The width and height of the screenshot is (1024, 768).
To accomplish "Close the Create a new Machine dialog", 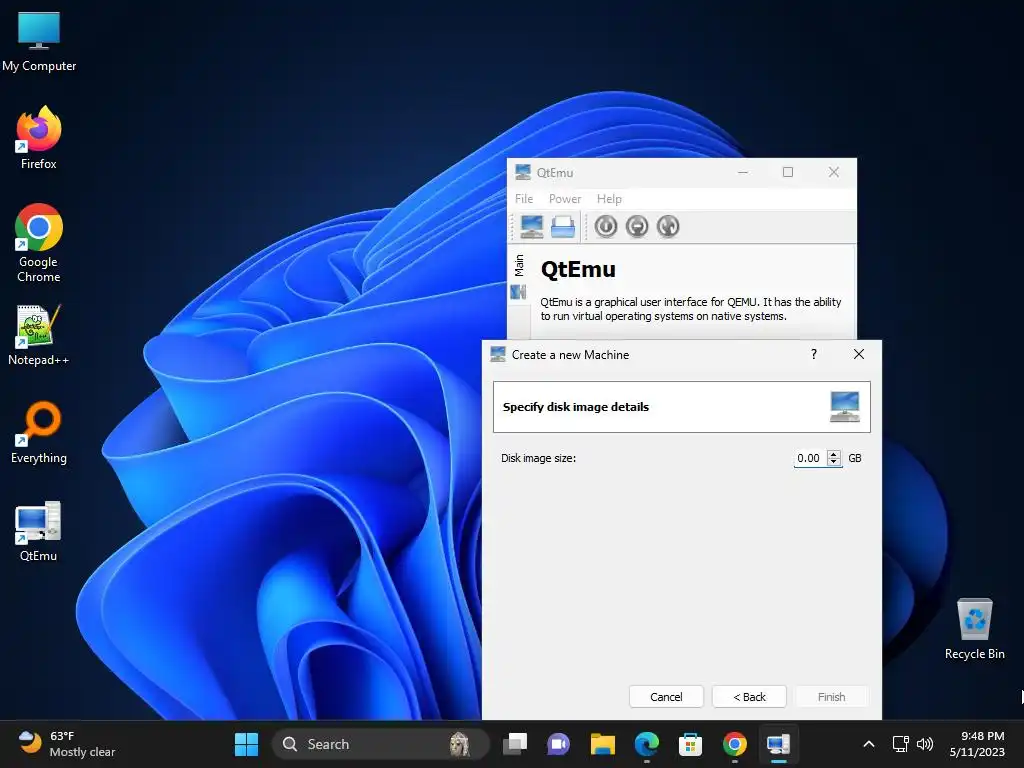I will [x=859, y=354].
